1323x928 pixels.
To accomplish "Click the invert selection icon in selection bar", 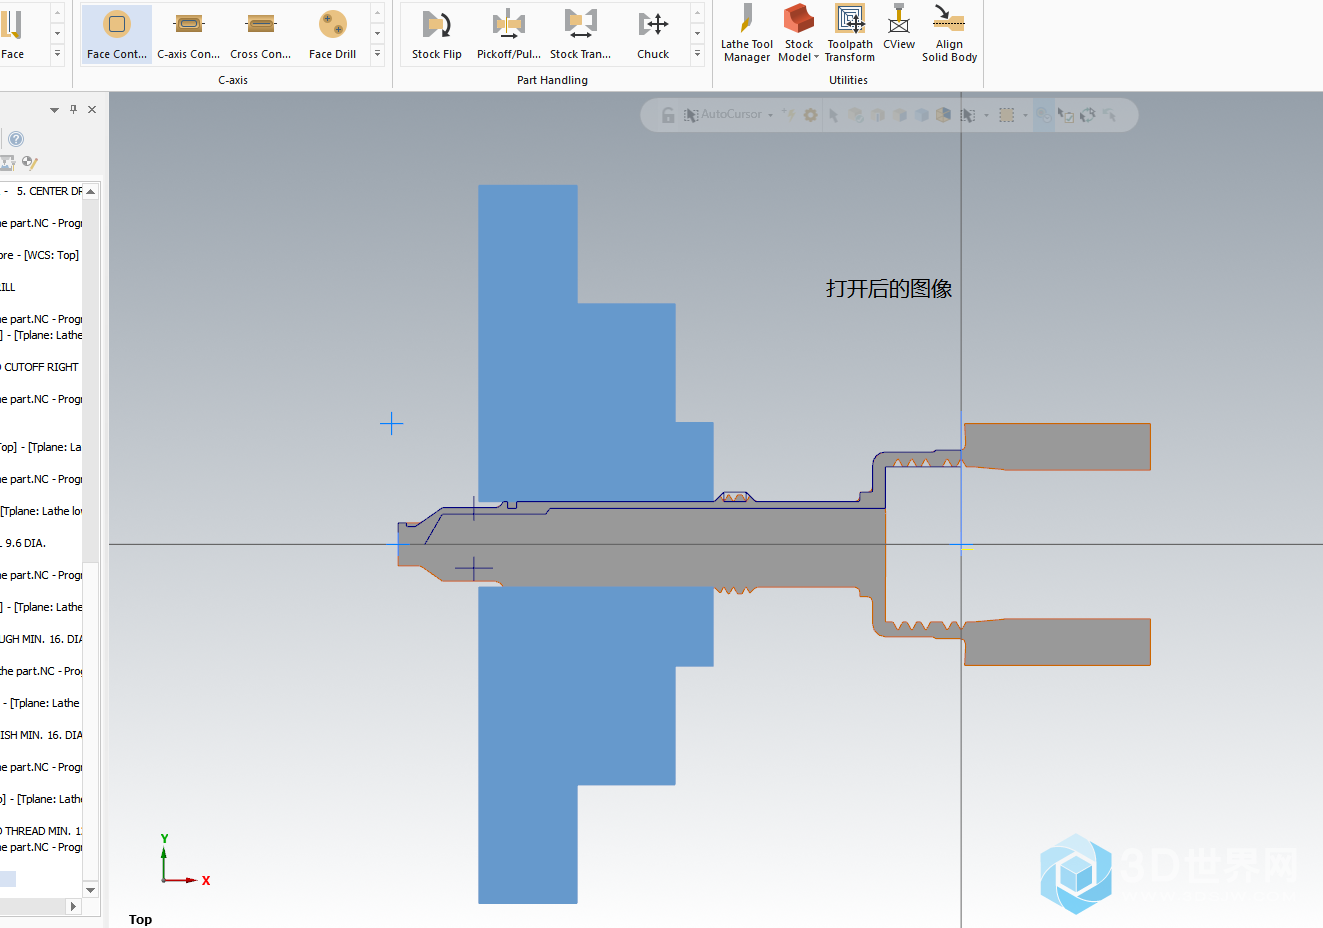I will pos(1088,115).
